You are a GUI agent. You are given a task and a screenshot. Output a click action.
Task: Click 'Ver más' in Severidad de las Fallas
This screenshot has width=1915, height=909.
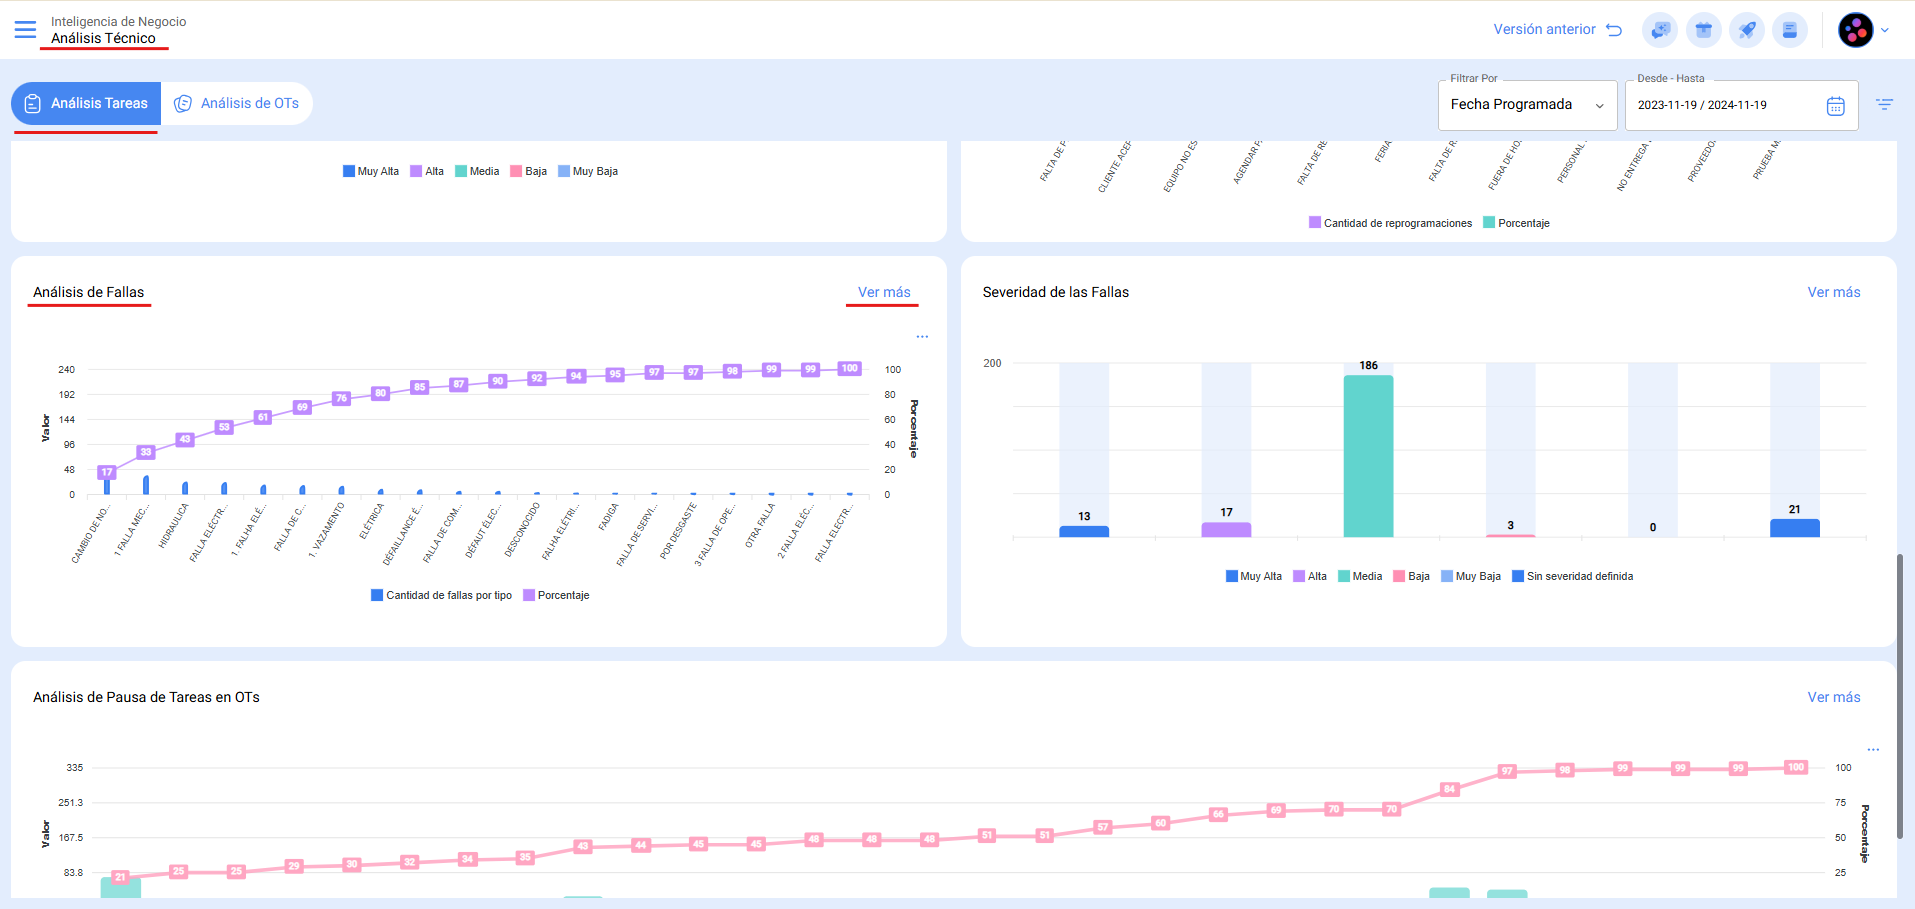1833,292
